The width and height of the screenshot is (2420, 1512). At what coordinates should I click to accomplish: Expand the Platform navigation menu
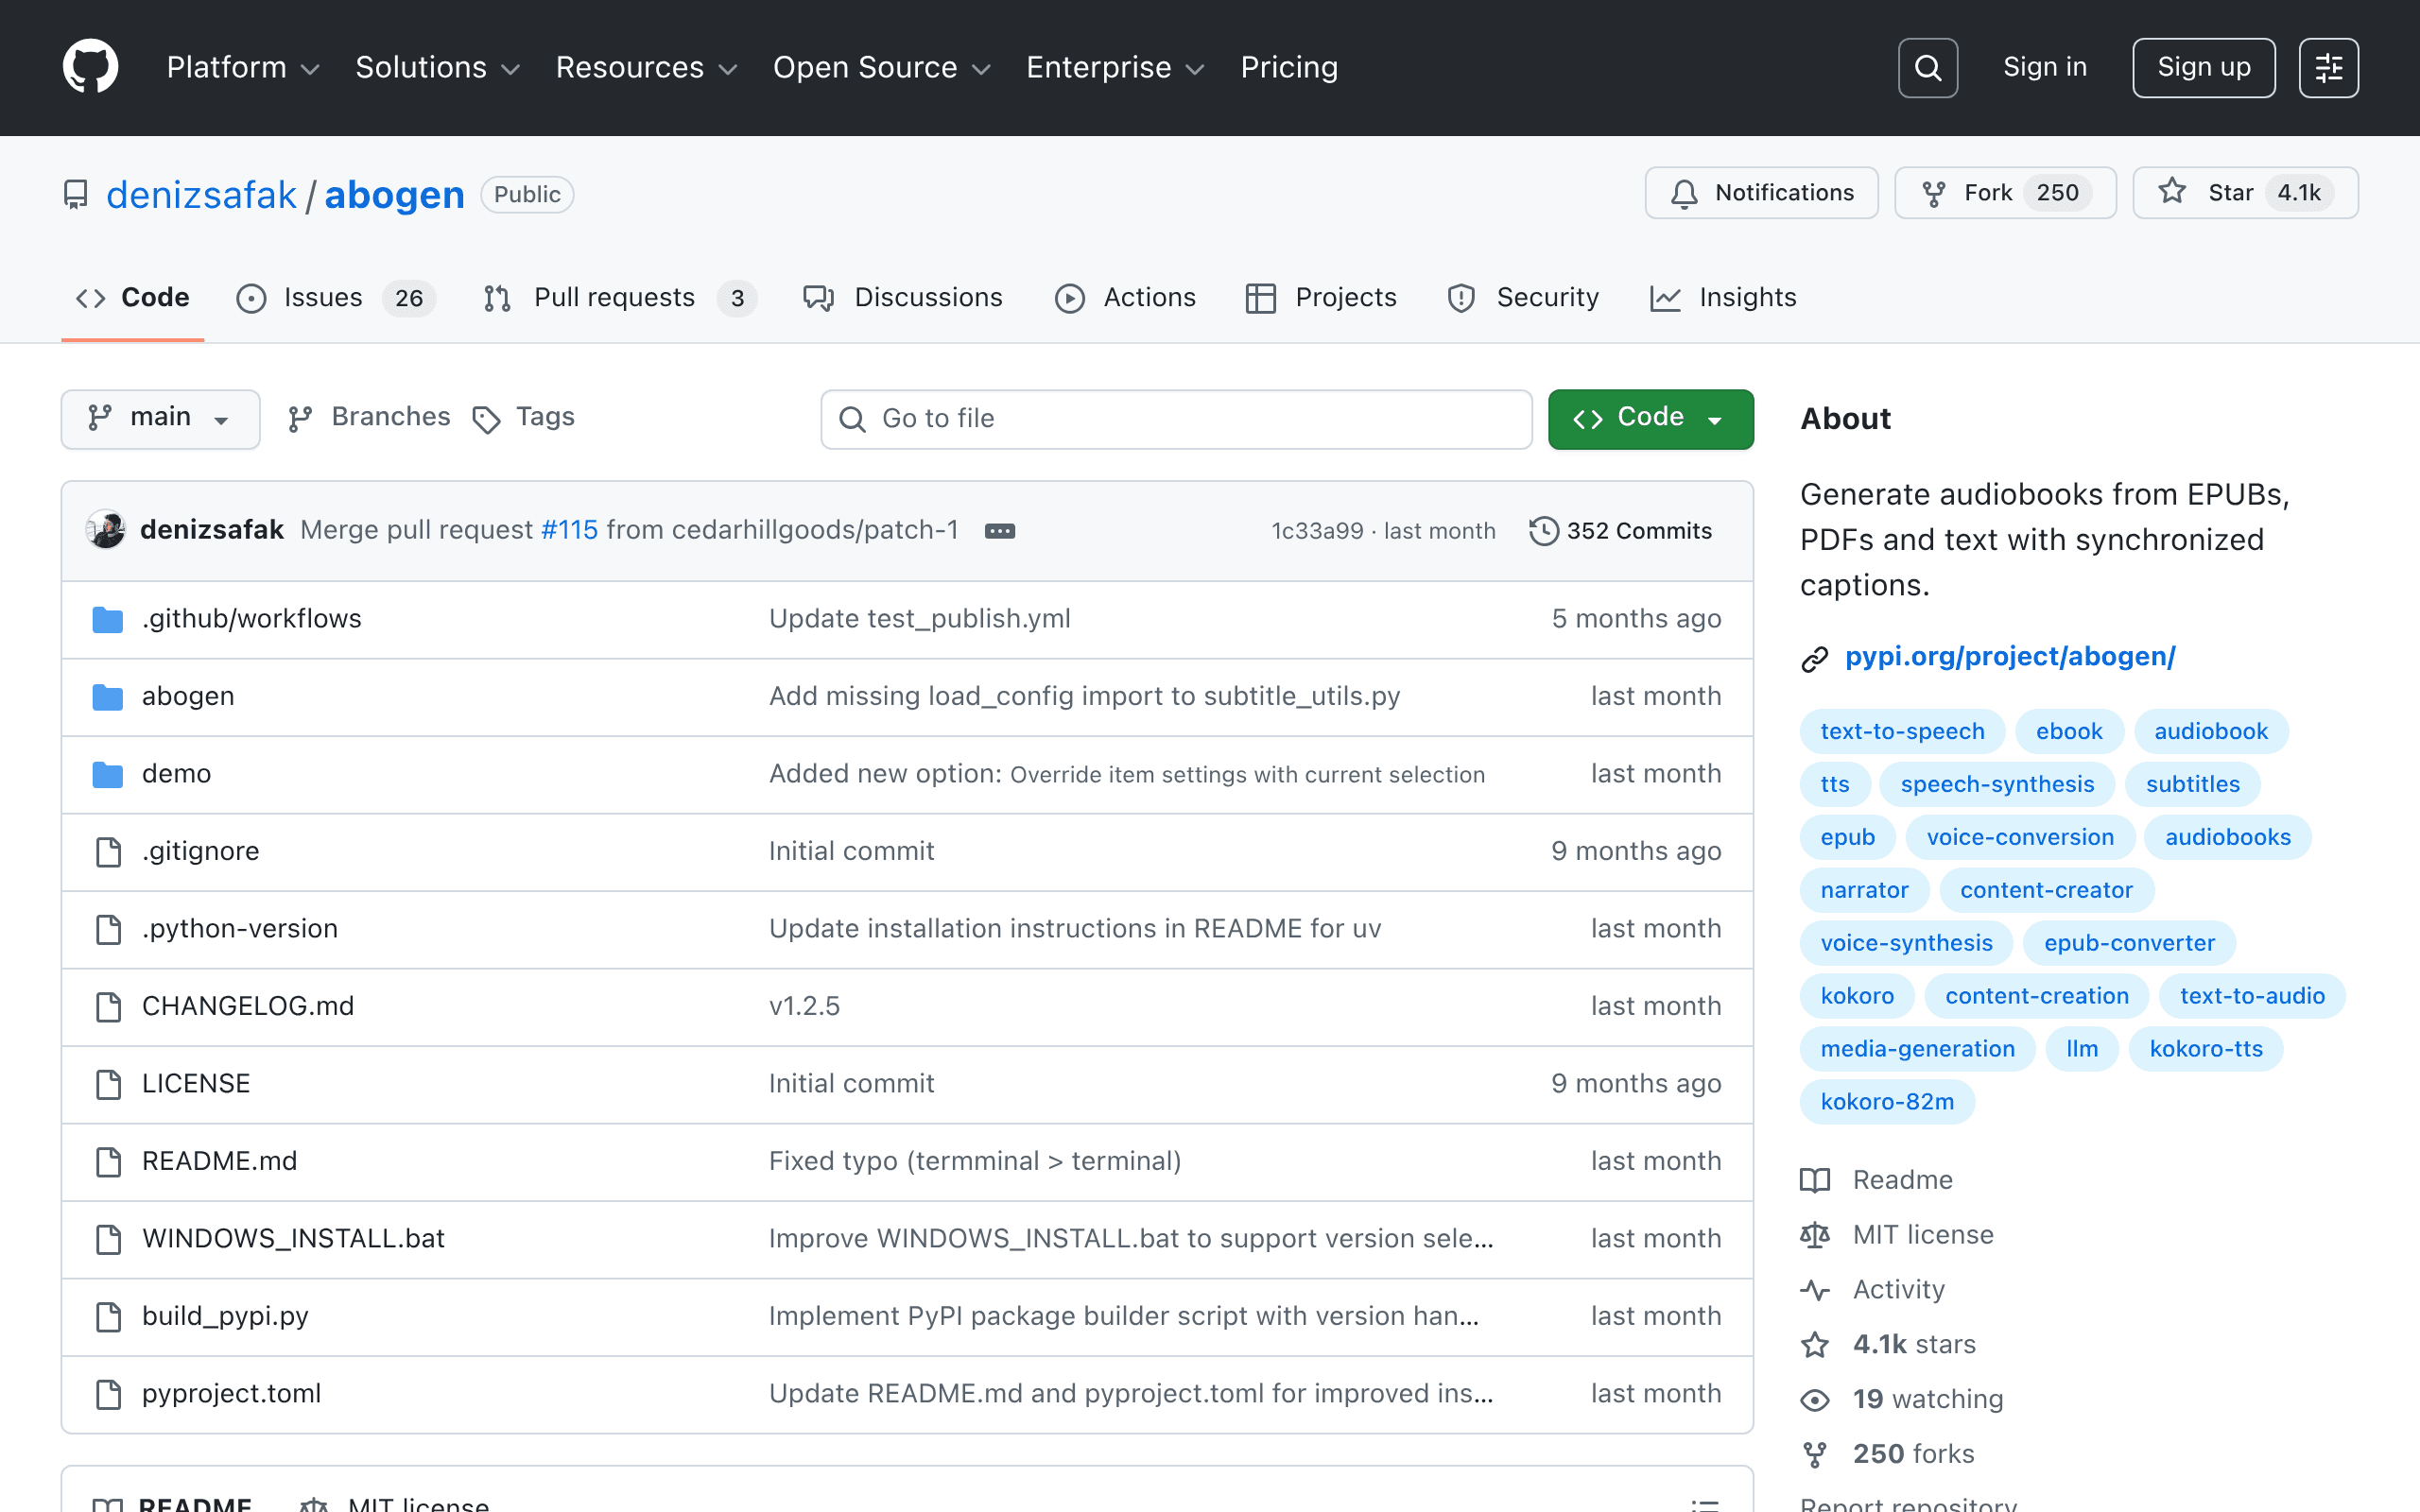pyautogui.click(x=243, y=67)
